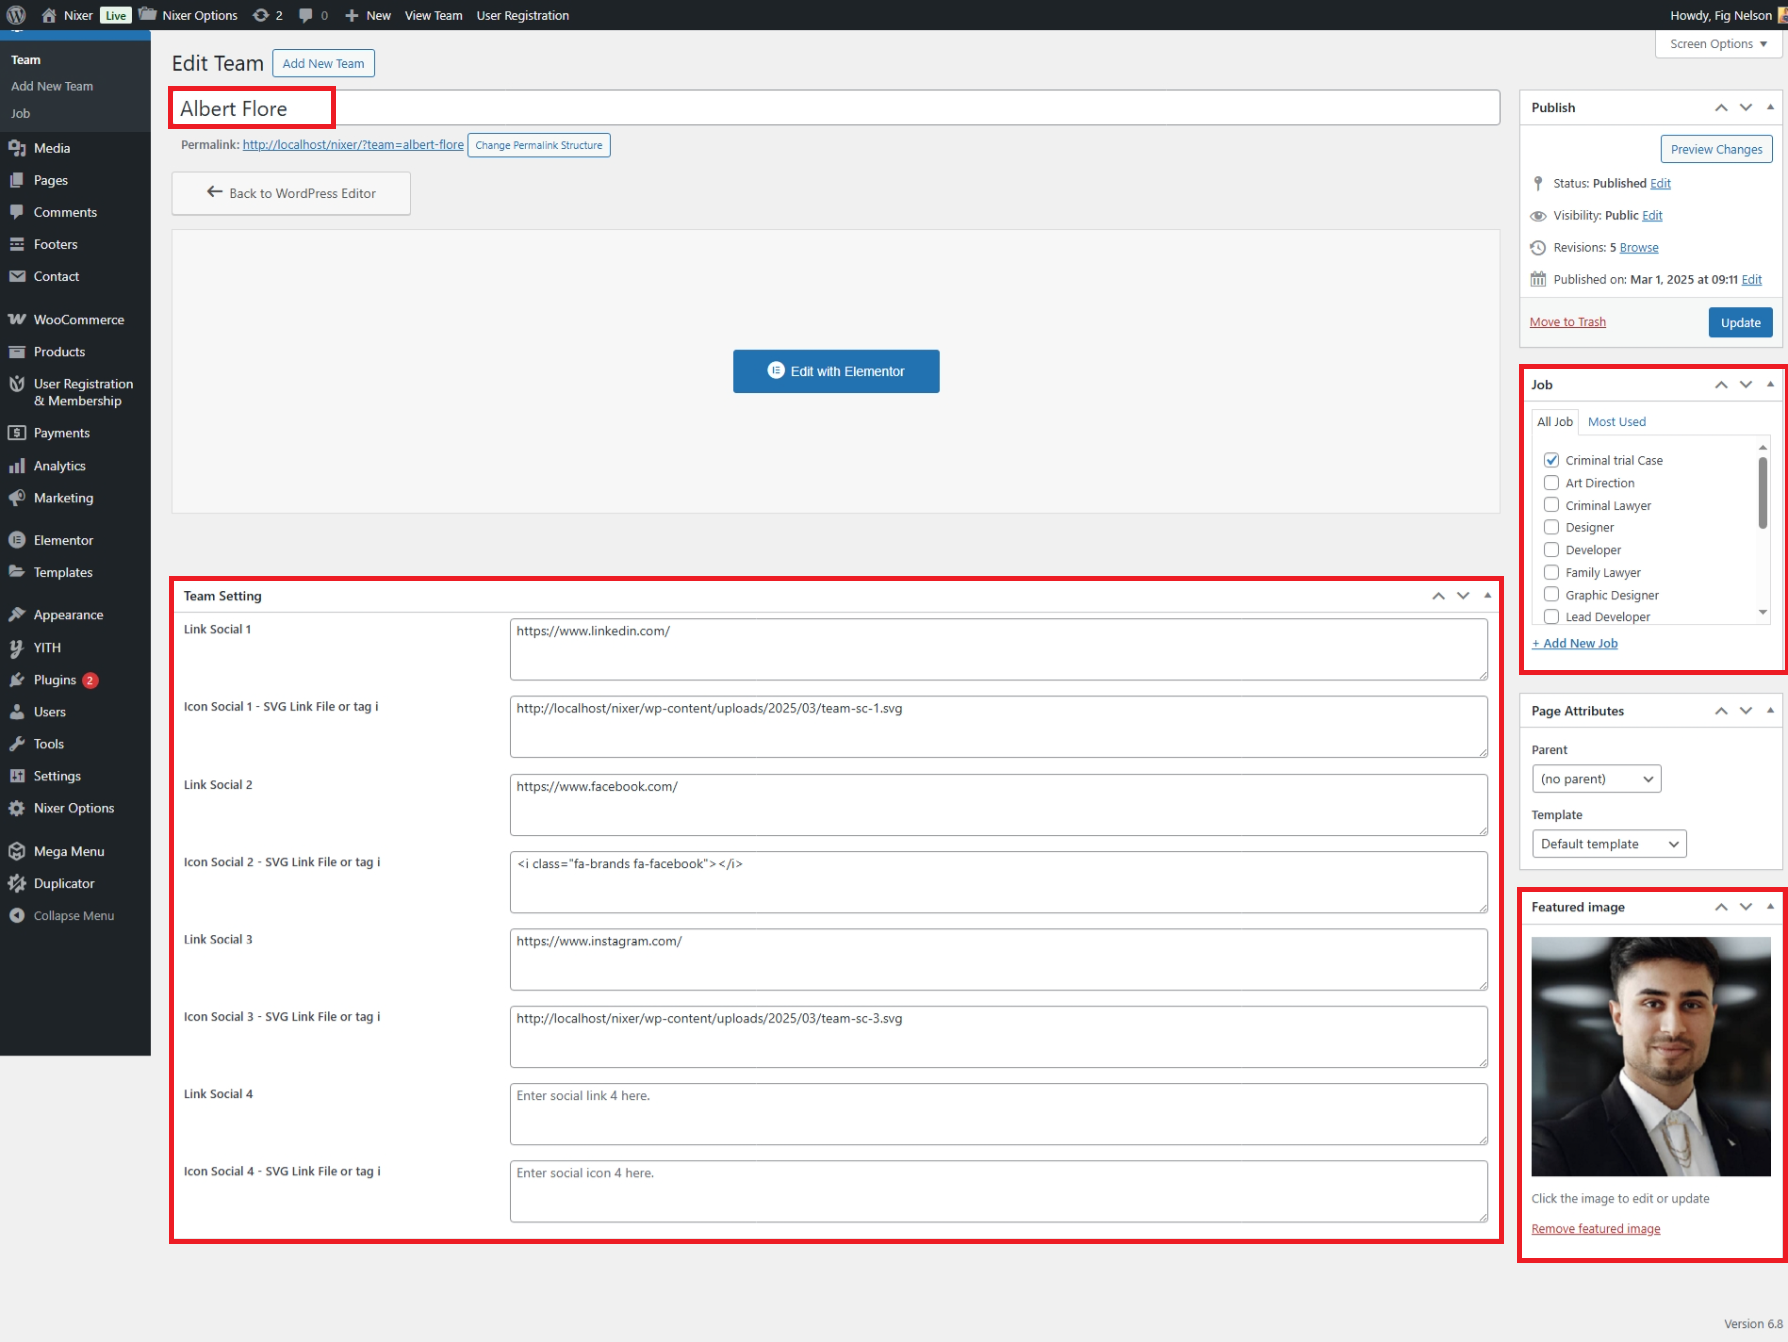Click the WordPress logo in admin bar
The image size is (1788, 1342).
[16, 15]
